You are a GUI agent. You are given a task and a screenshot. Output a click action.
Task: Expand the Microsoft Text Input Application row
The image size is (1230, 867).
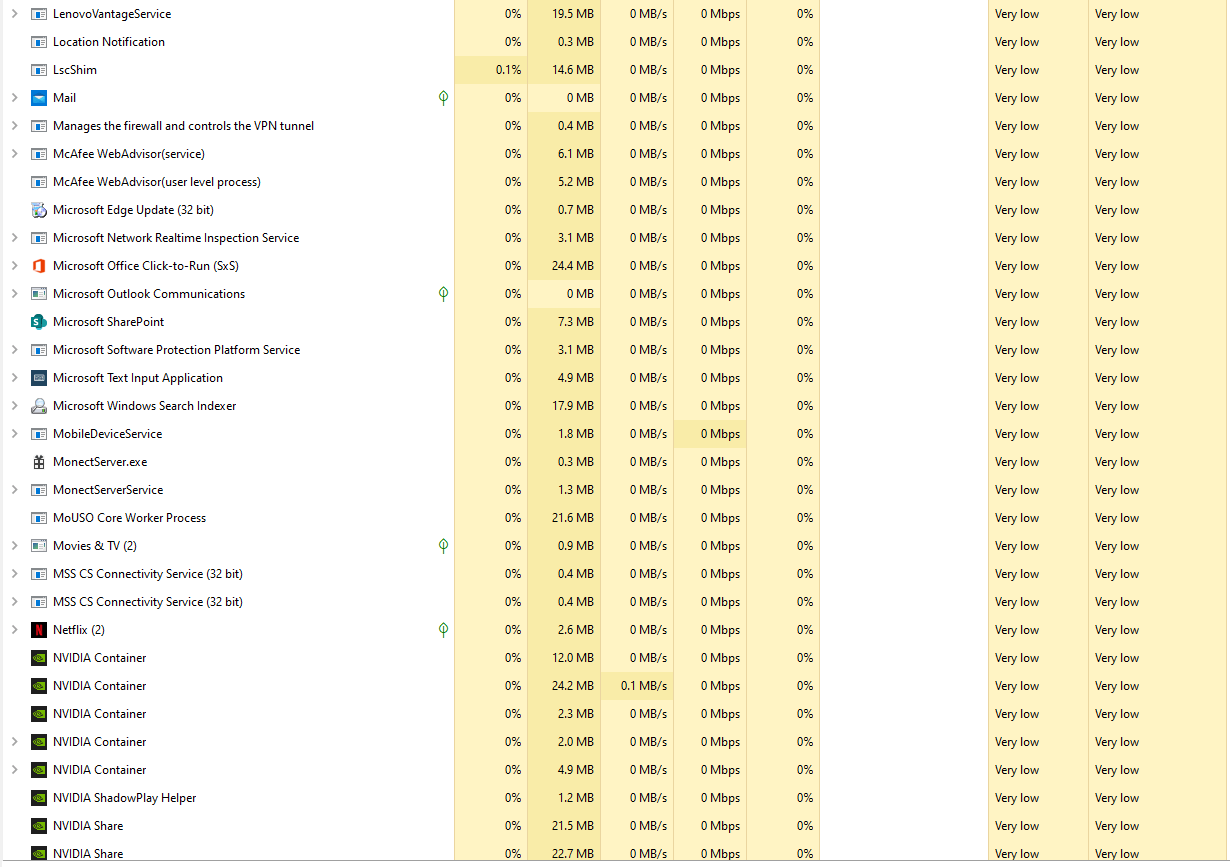tap(14, 378)
